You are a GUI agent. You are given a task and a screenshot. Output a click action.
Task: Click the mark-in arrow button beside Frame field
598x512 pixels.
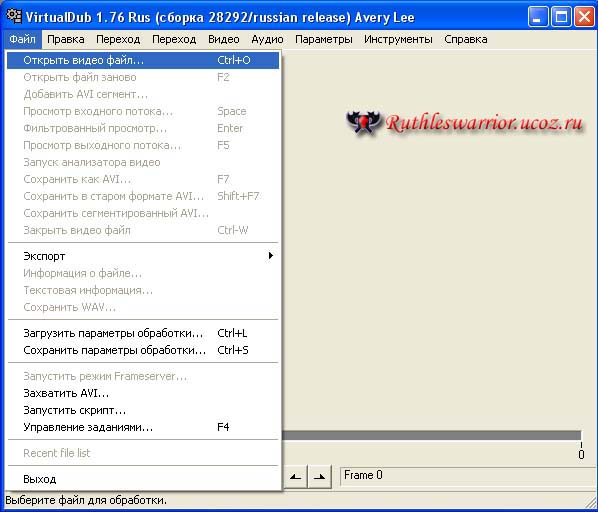[296, 476]
